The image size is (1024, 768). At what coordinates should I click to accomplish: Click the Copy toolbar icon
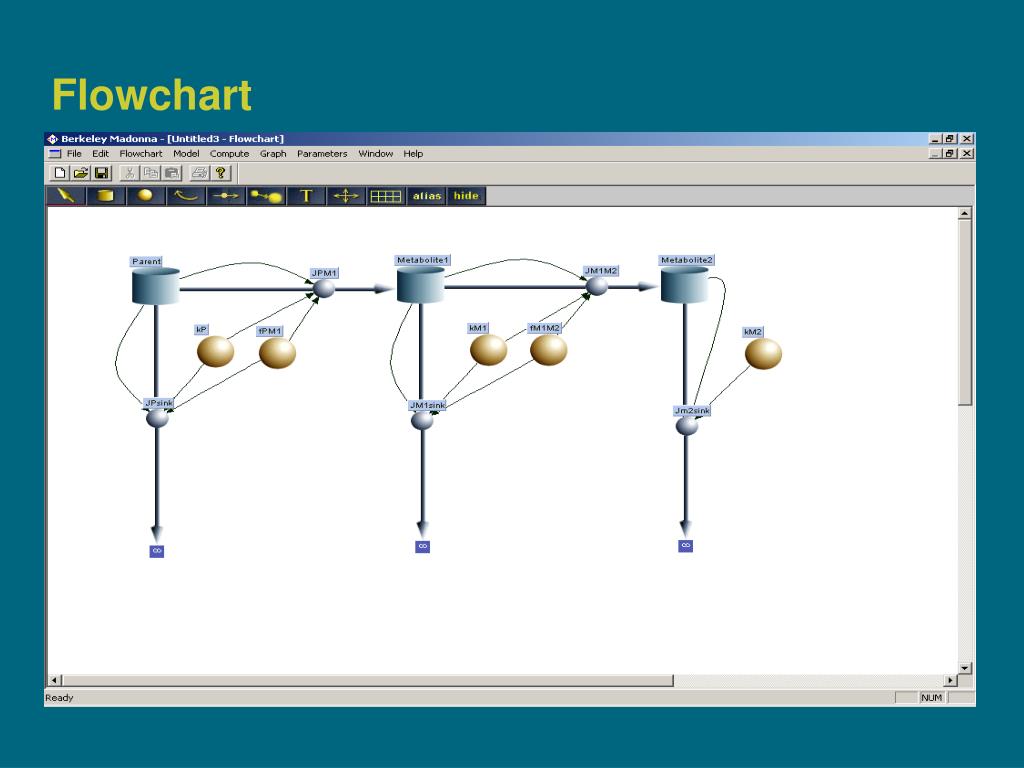(x=151, y=173)
